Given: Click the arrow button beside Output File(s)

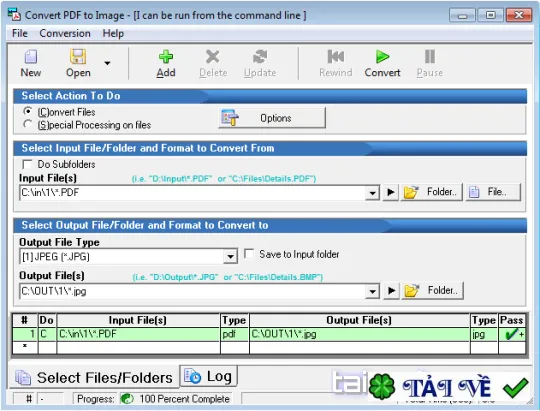Looking at the screenshot, I should point(391,291).
